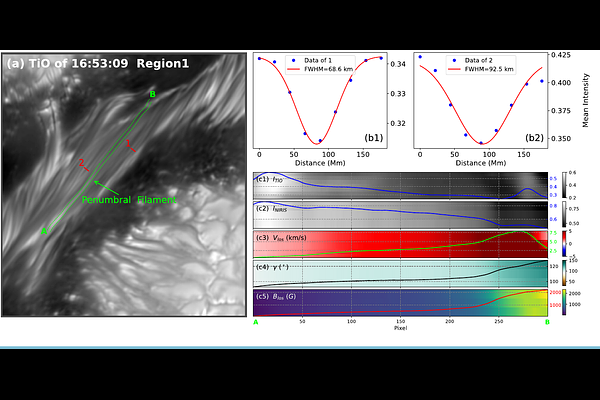The image size is (600, 400).
Task: Click the TiO of 16:53:09 Region1 title
Action: (x=98, y=63)
